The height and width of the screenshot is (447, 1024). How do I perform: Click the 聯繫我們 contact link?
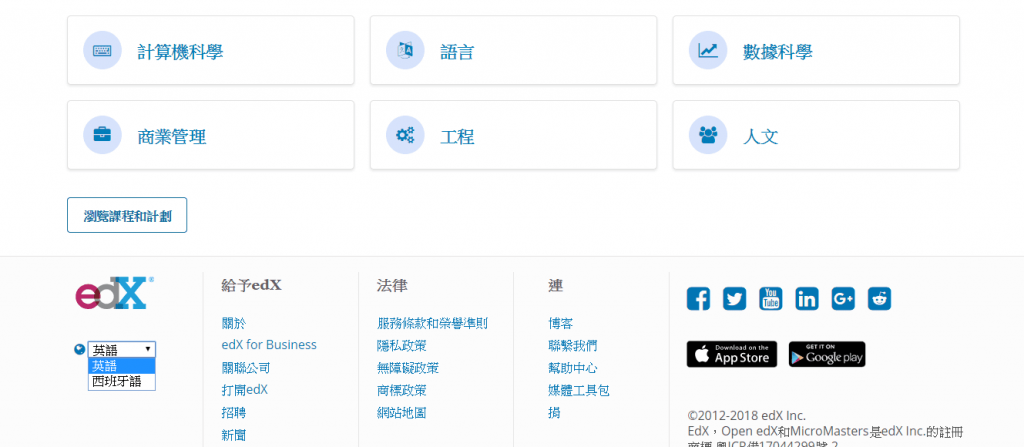pyautogui.click(x=572, y=345)
